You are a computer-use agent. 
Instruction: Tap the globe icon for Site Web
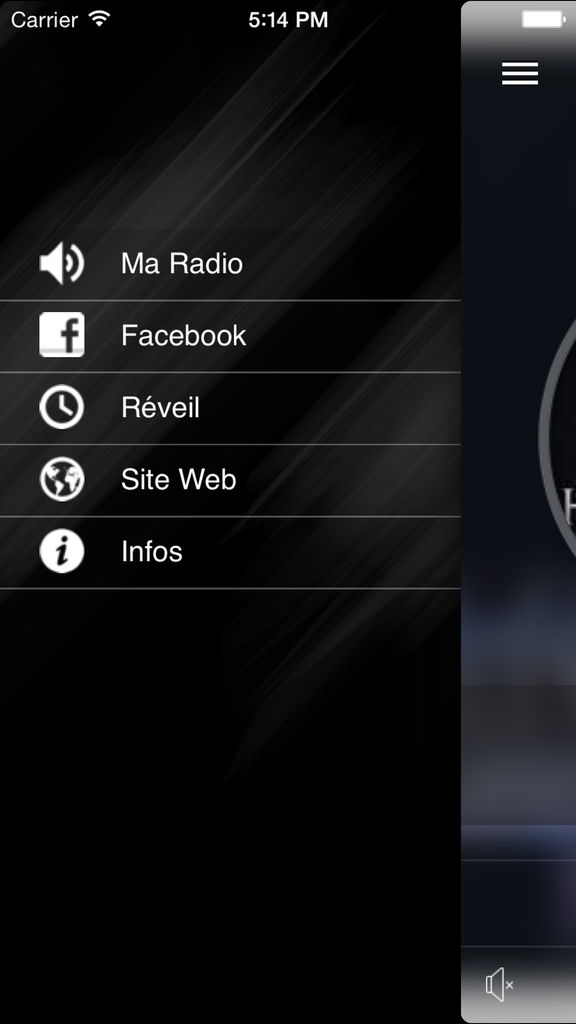pos(61,479)
